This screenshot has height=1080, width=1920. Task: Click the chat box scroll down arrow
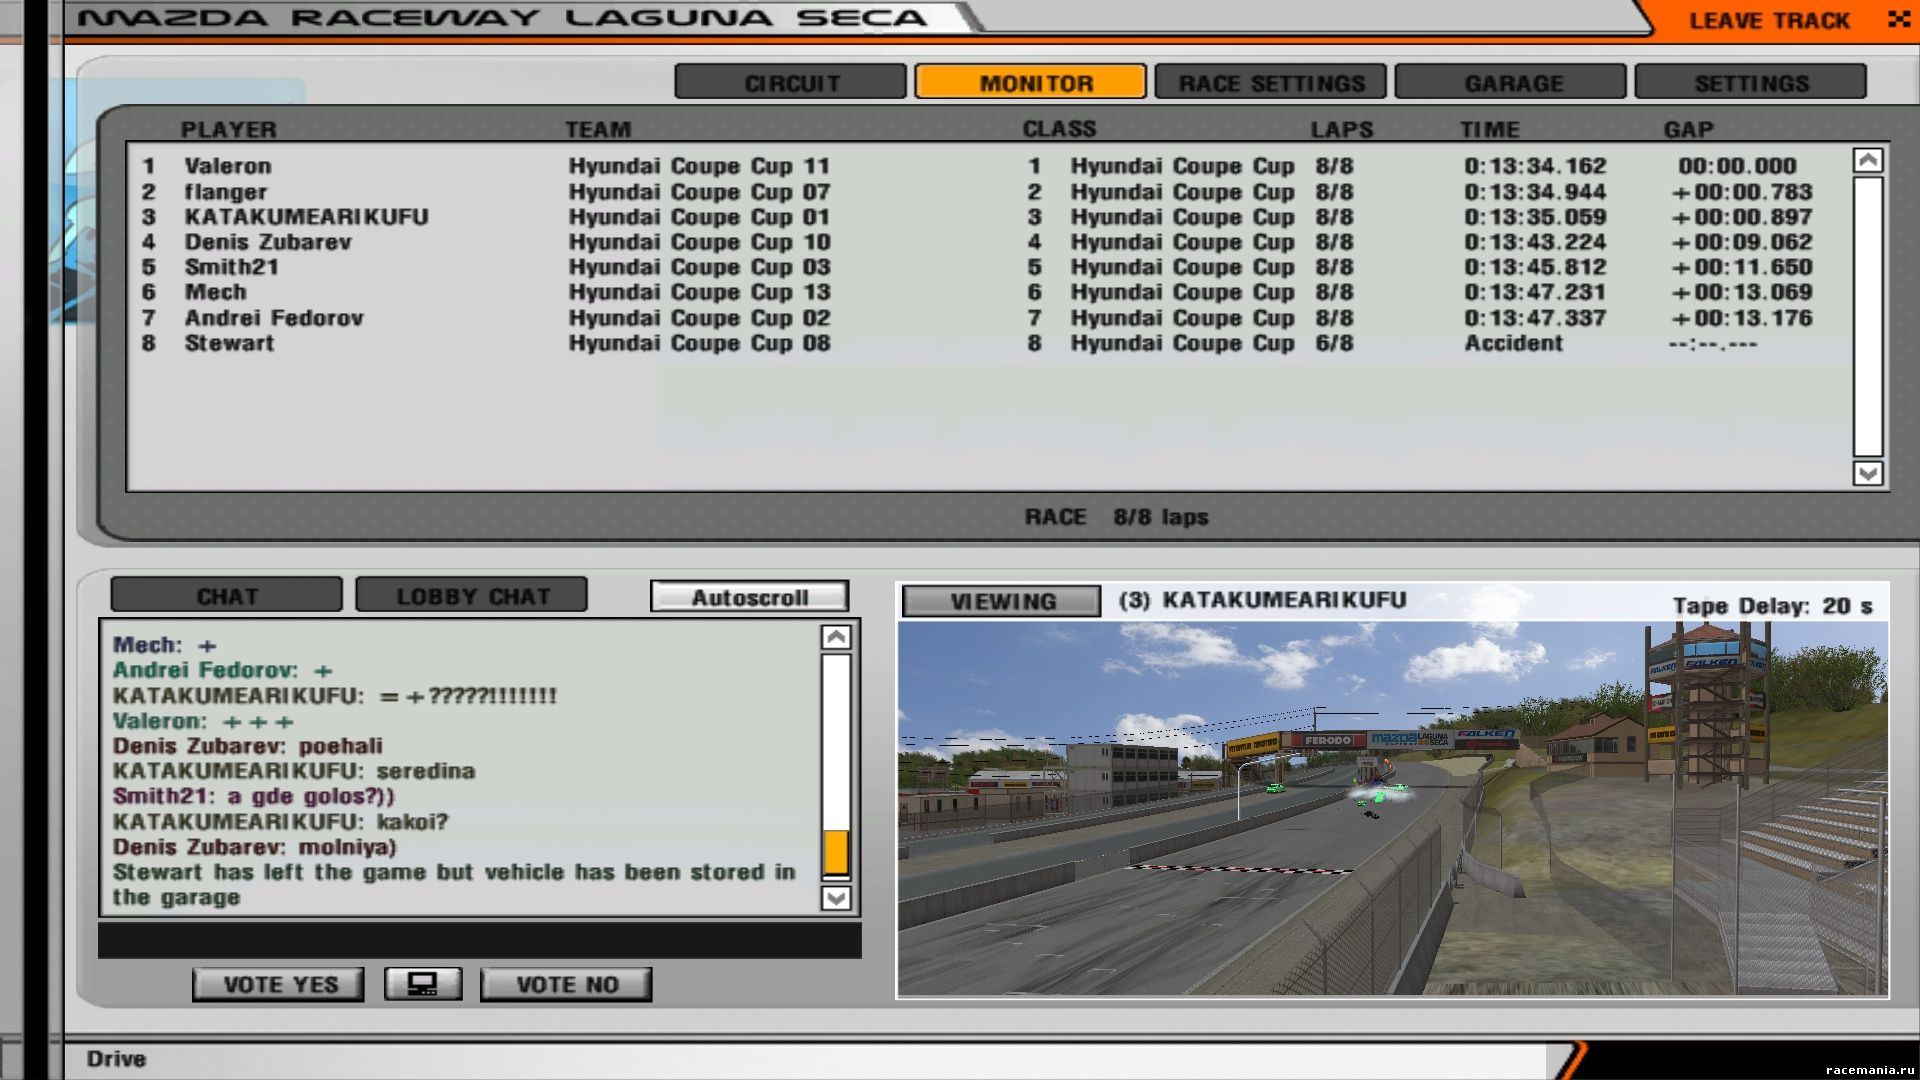pos(836,898)
